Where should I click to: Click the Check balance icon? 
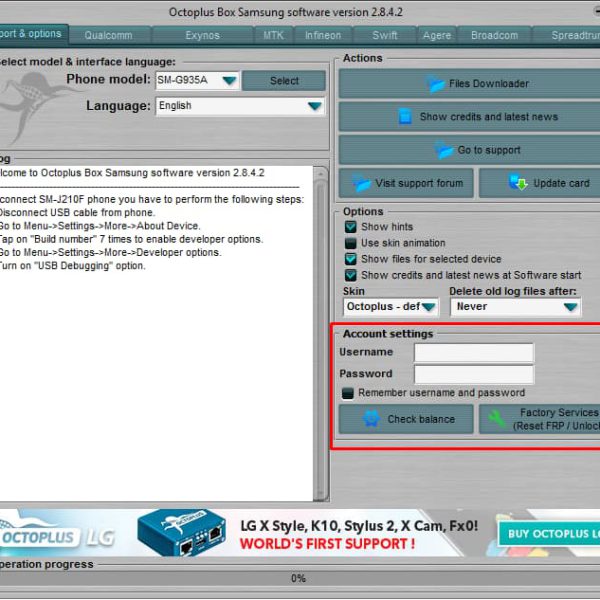(x=371, y=420)
